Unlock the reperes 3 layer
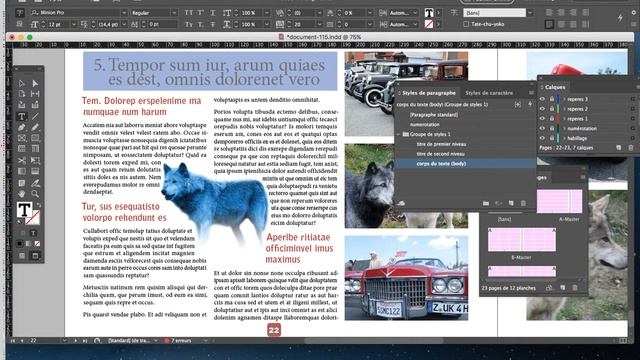 tap(551, 99)
